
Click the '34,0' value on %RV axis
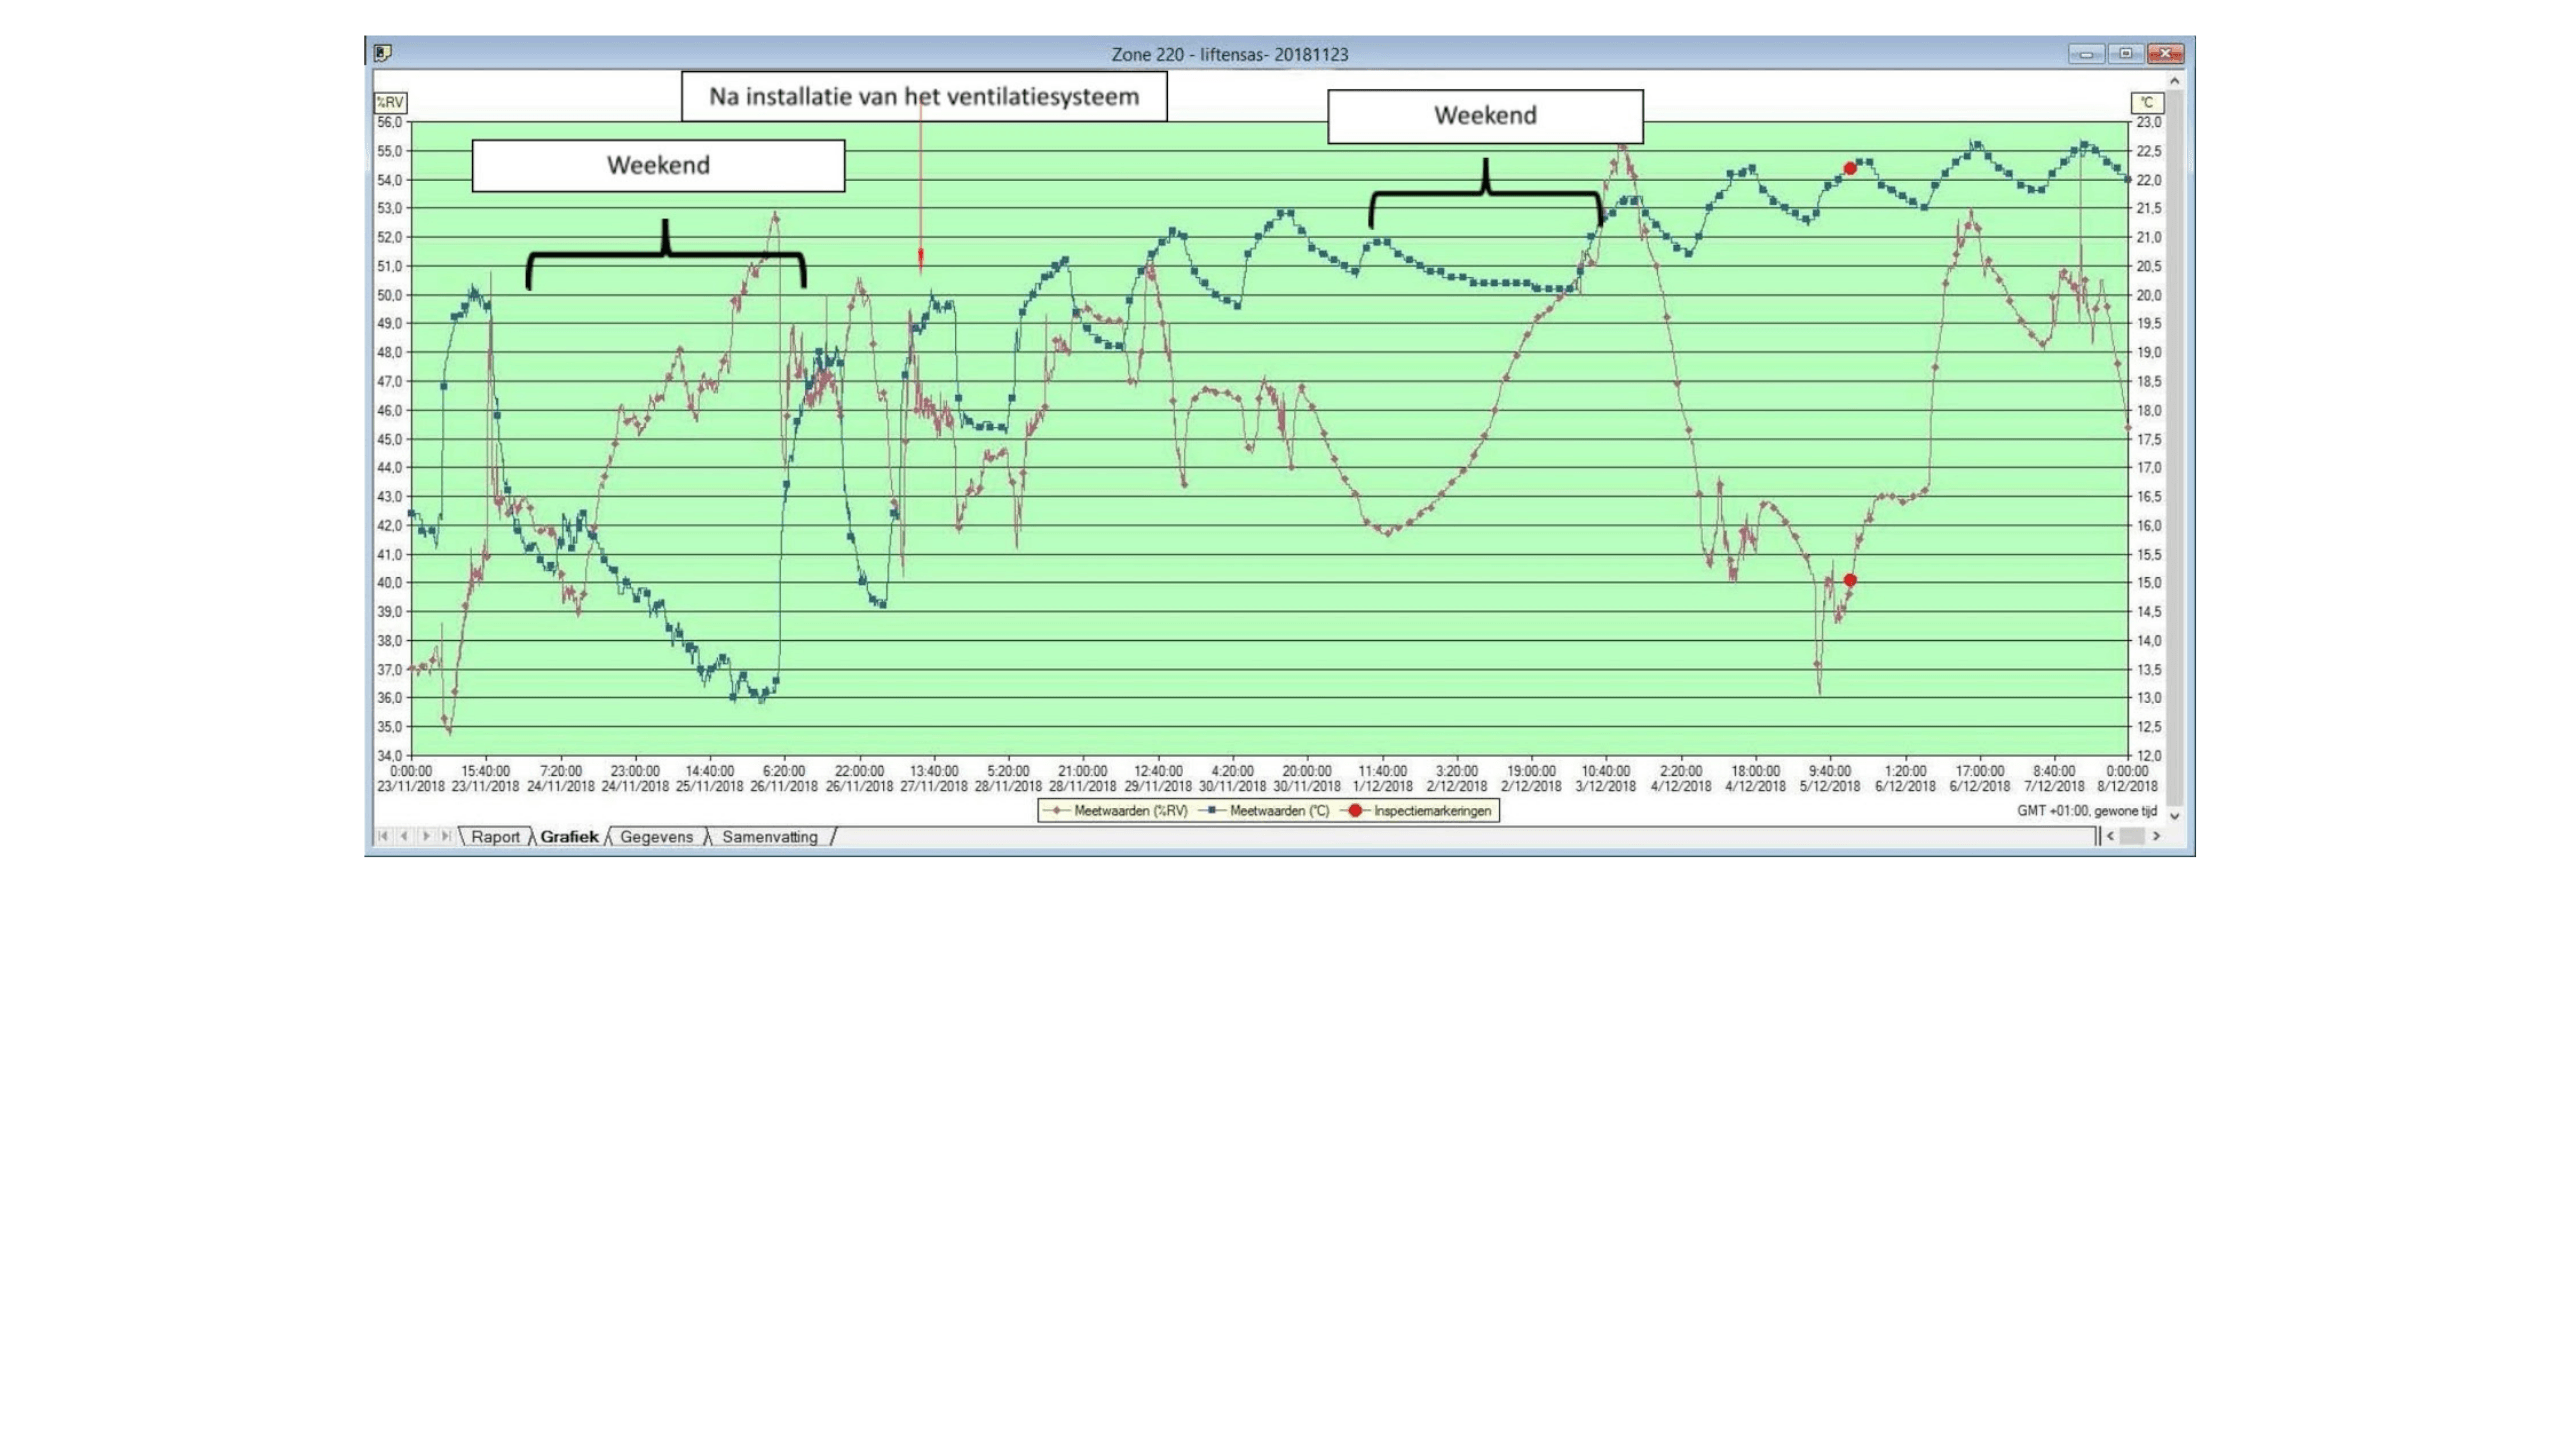[389, 755]
